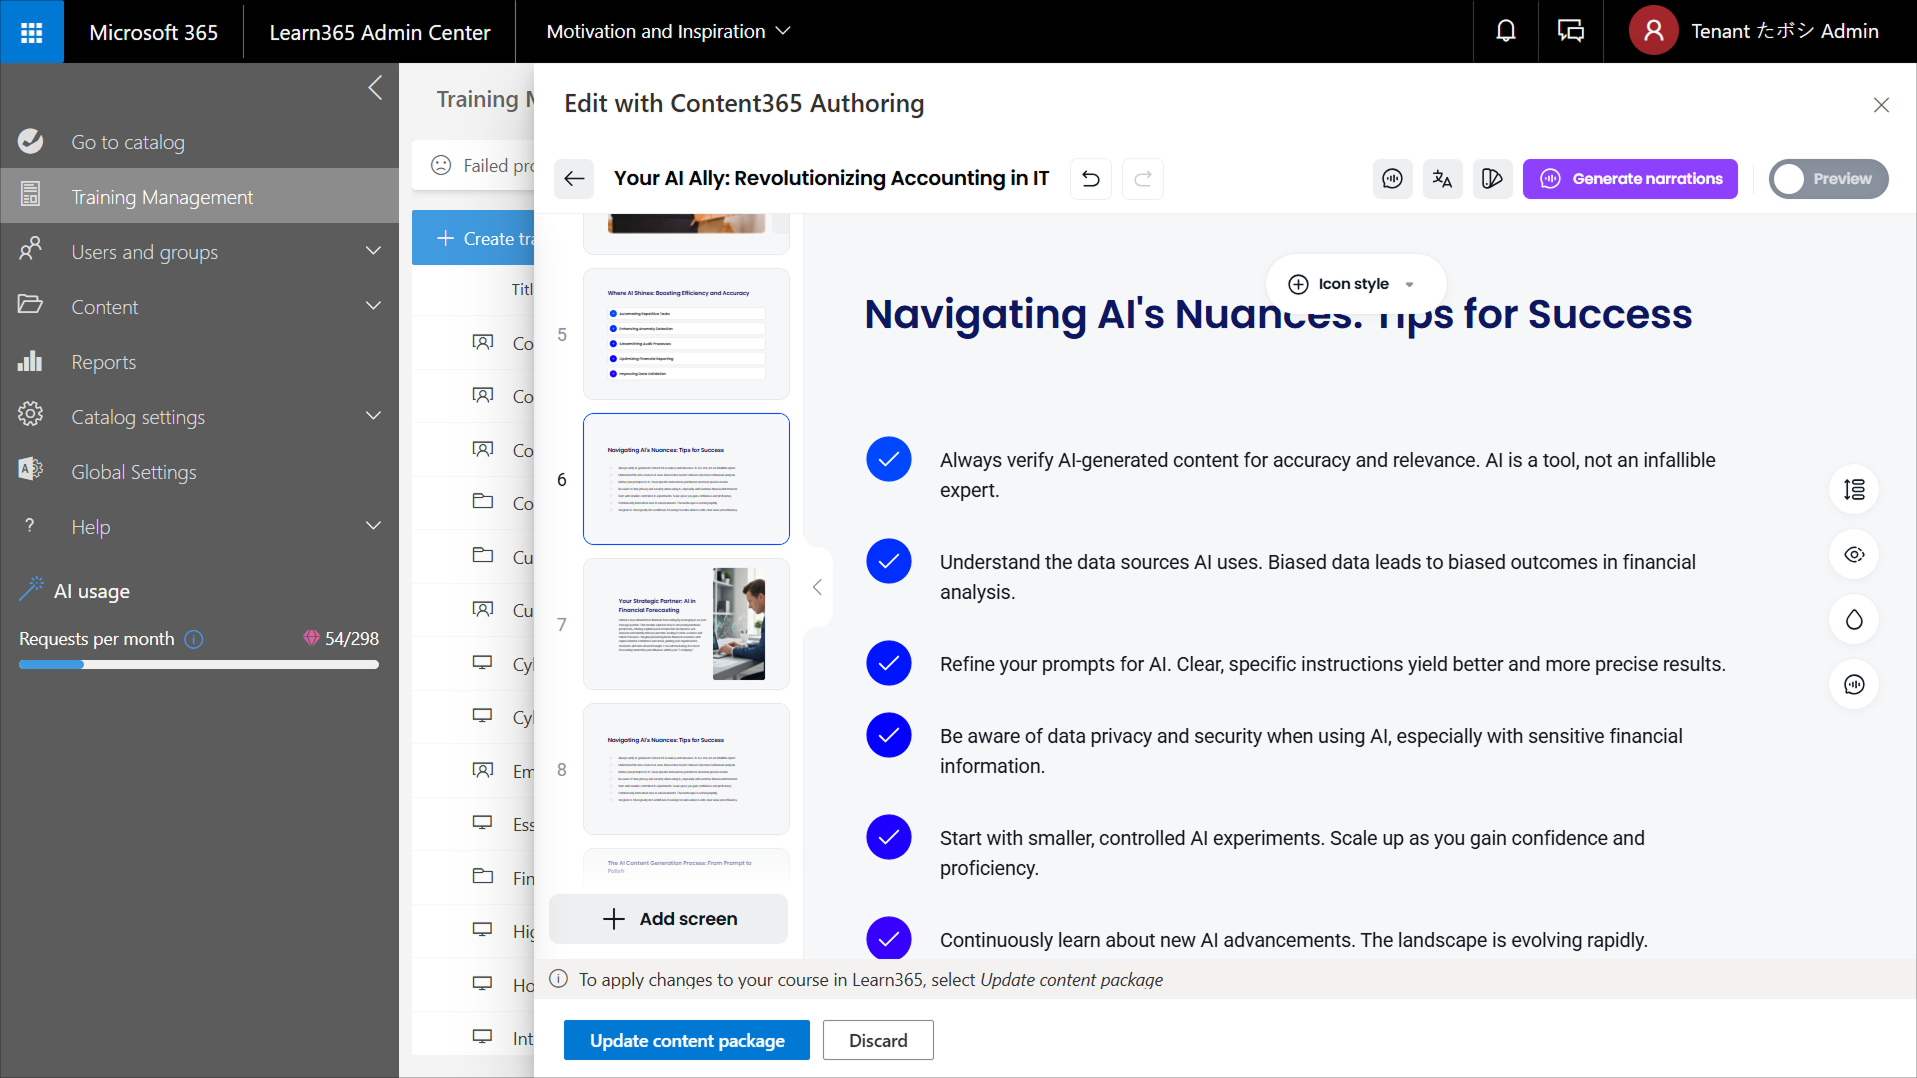Click the back arrow beside course title
The image size is (1917, 1078).
574,179
